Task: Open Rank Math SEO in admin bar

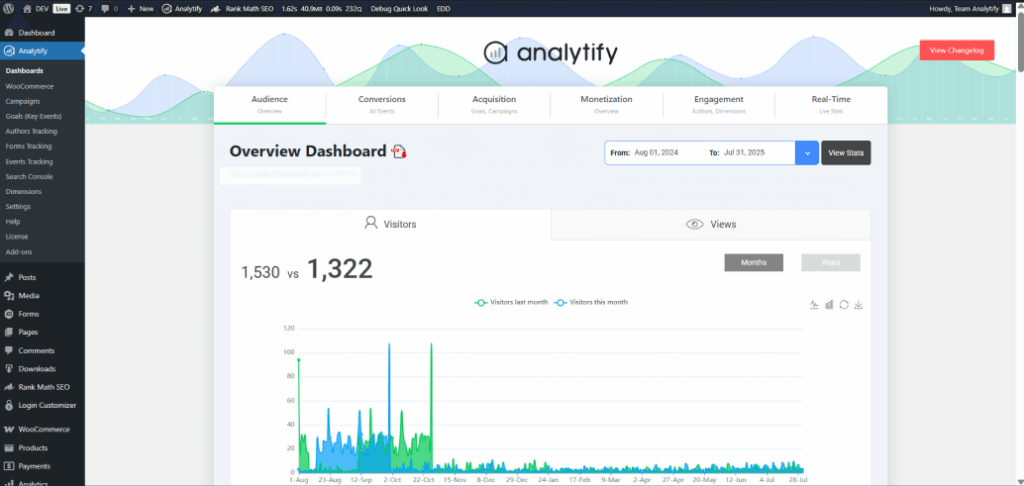Action: click(242, 8)
